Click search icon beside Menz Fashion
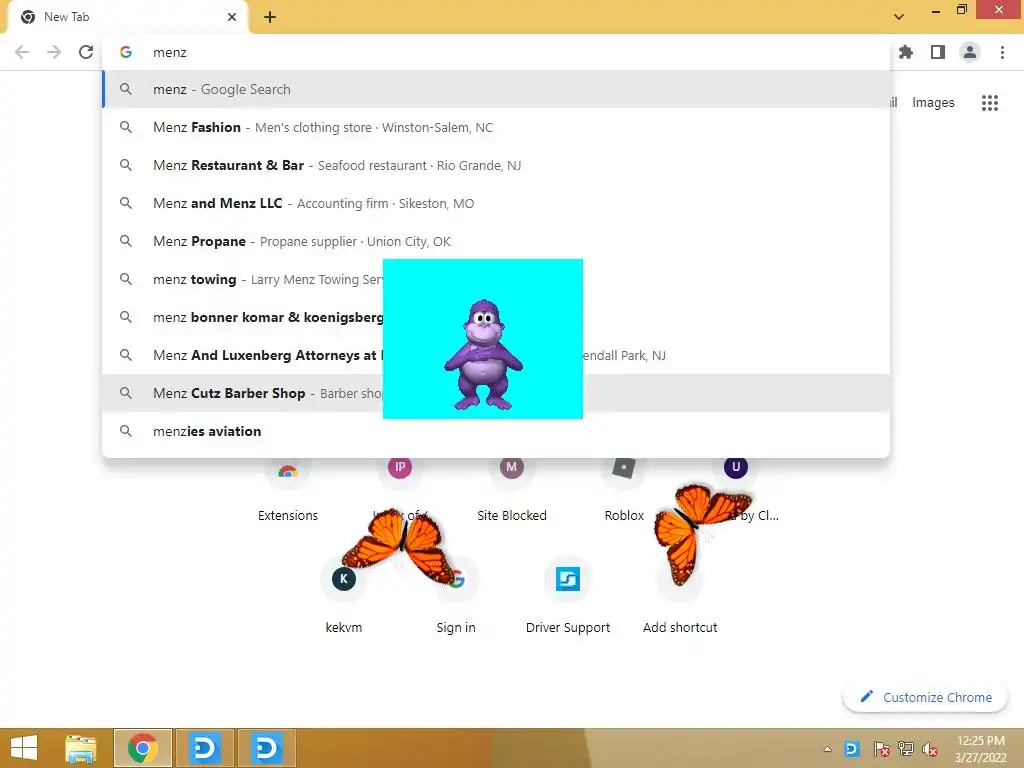 pos(126,127)
